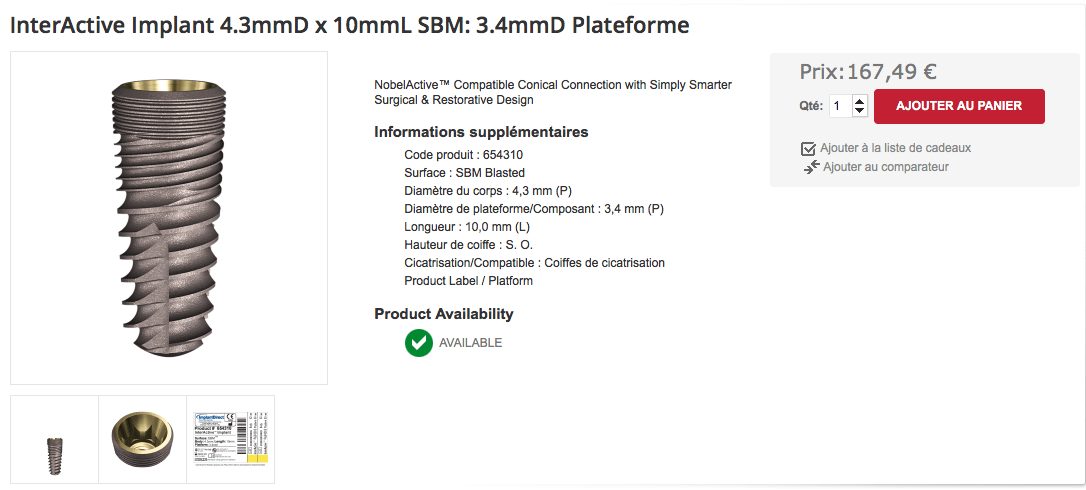The image size is (1086, 490).
Task: Click the Ajouter au comparateur link
Action: coord(885,167)
